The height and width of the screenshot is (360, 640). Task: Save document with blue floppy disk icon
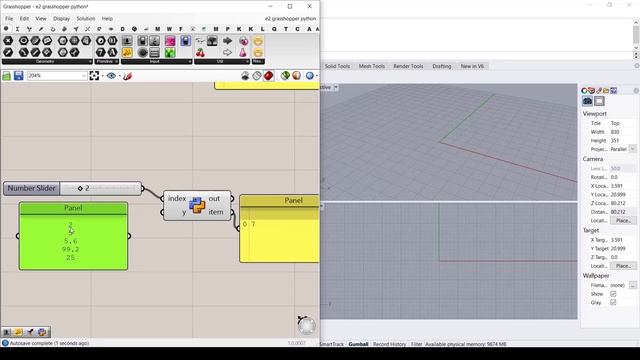[19, 76]
